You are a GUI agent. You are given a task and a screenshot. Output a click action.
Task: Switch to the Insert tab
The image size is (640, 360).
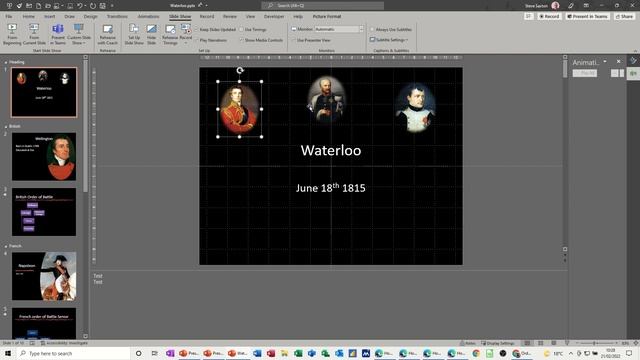(49, 16)
